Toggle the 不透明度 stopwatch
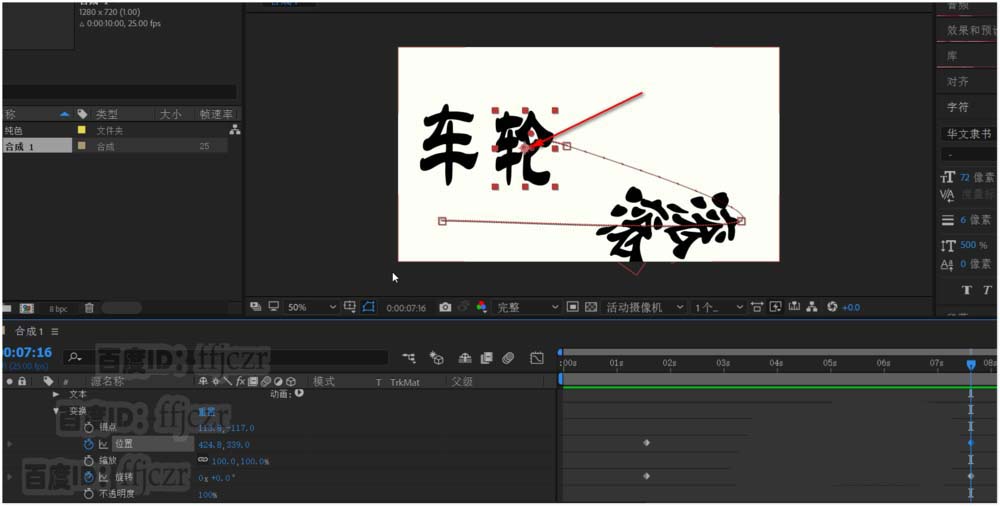This screenshot has height=506, width=1000. click(89, 494)
